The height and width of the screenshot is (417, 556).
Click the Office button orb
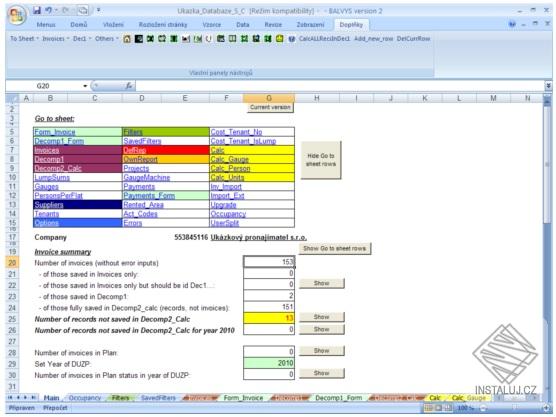coord(17,15)
